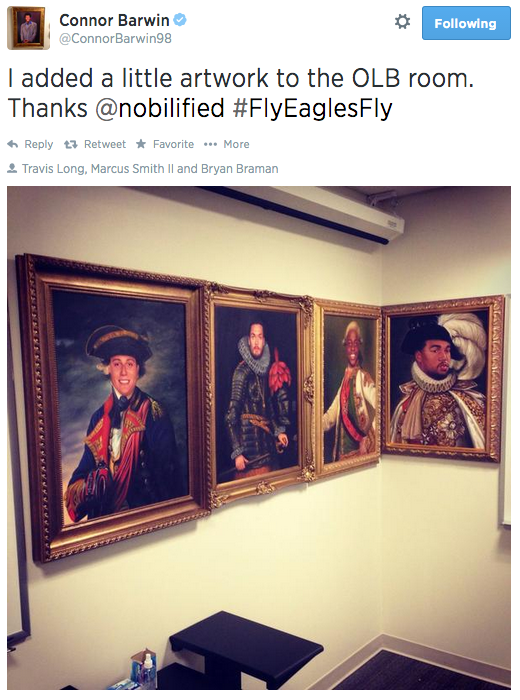Image resolution: width=520 pixels, height=700 pixels.
Task: Expand the More options text
Action: pos(236,144)
